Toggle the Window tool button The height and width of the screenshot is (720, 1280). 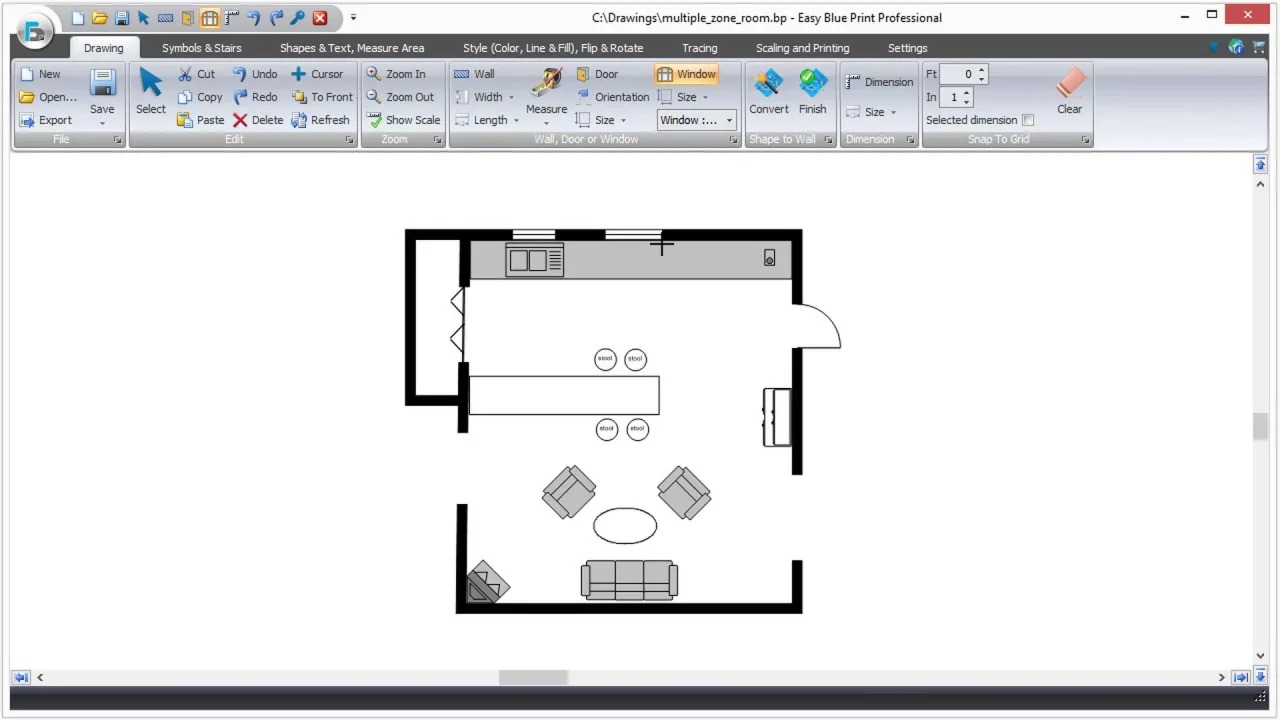(686, 74)
